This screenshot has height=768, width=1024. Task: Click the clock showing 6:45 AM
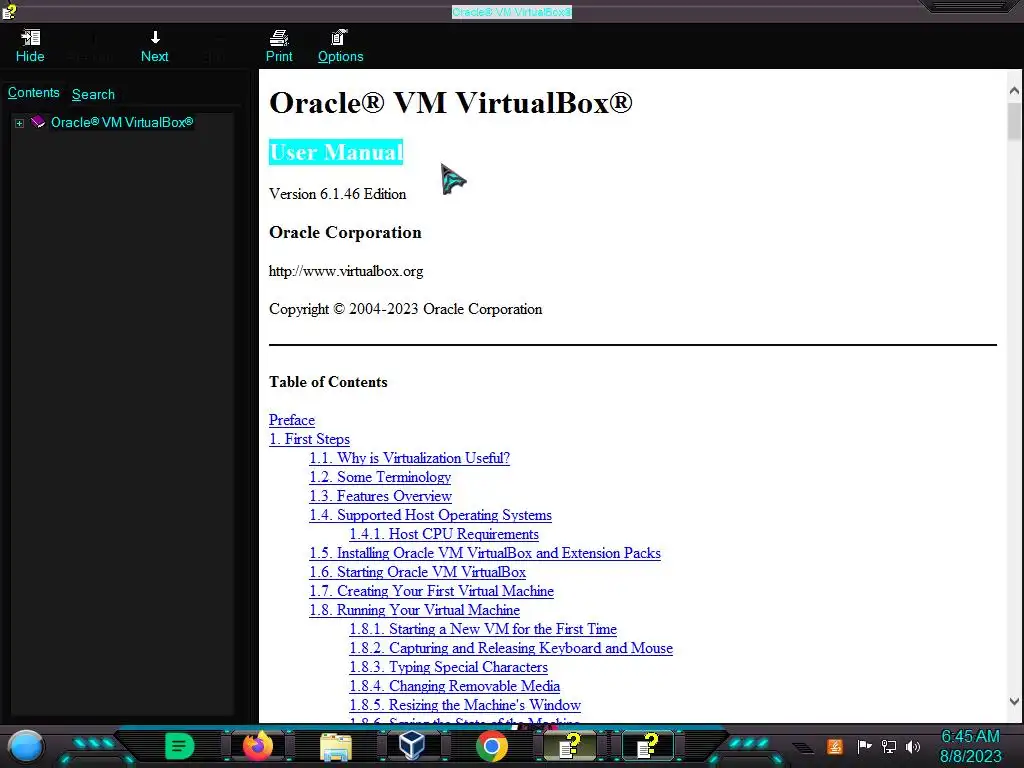pos(970,736)
